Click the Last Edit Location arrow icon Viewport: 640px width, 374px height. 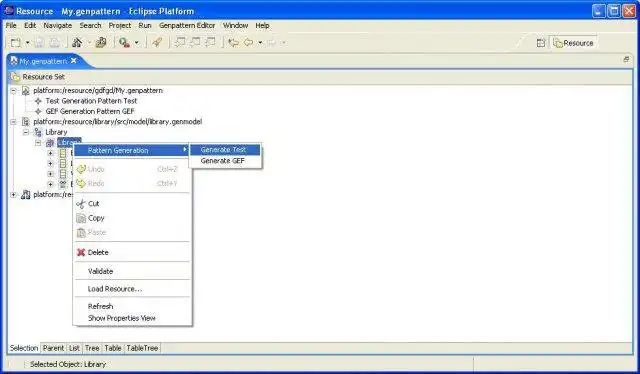[x=233, y=42]
